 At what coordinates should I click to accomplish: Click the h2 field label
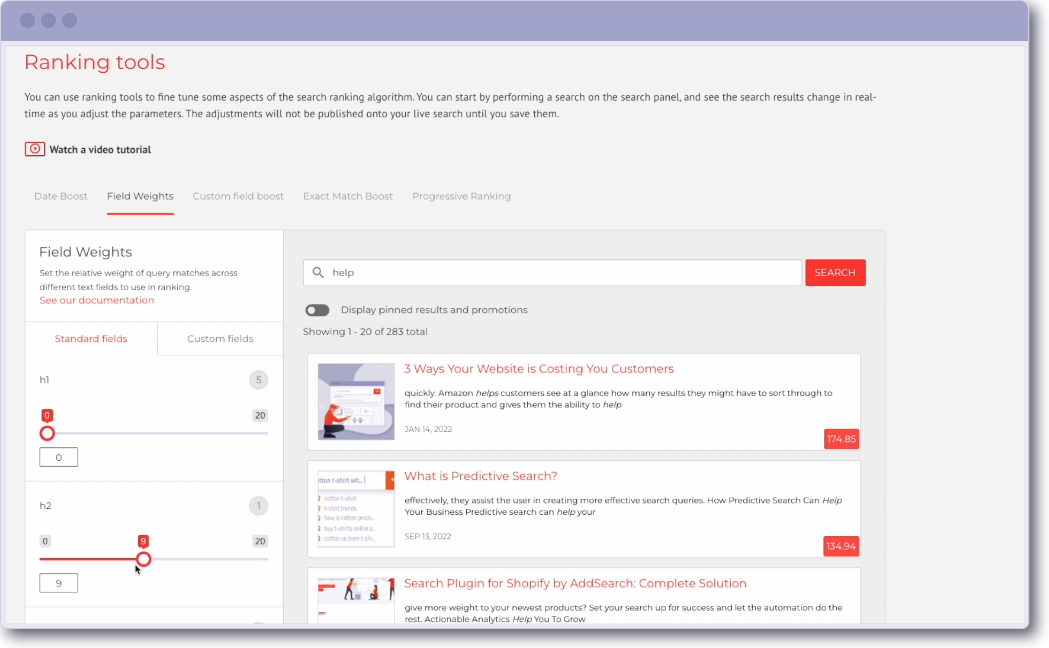pyautogui.click(x=45, y=506)
